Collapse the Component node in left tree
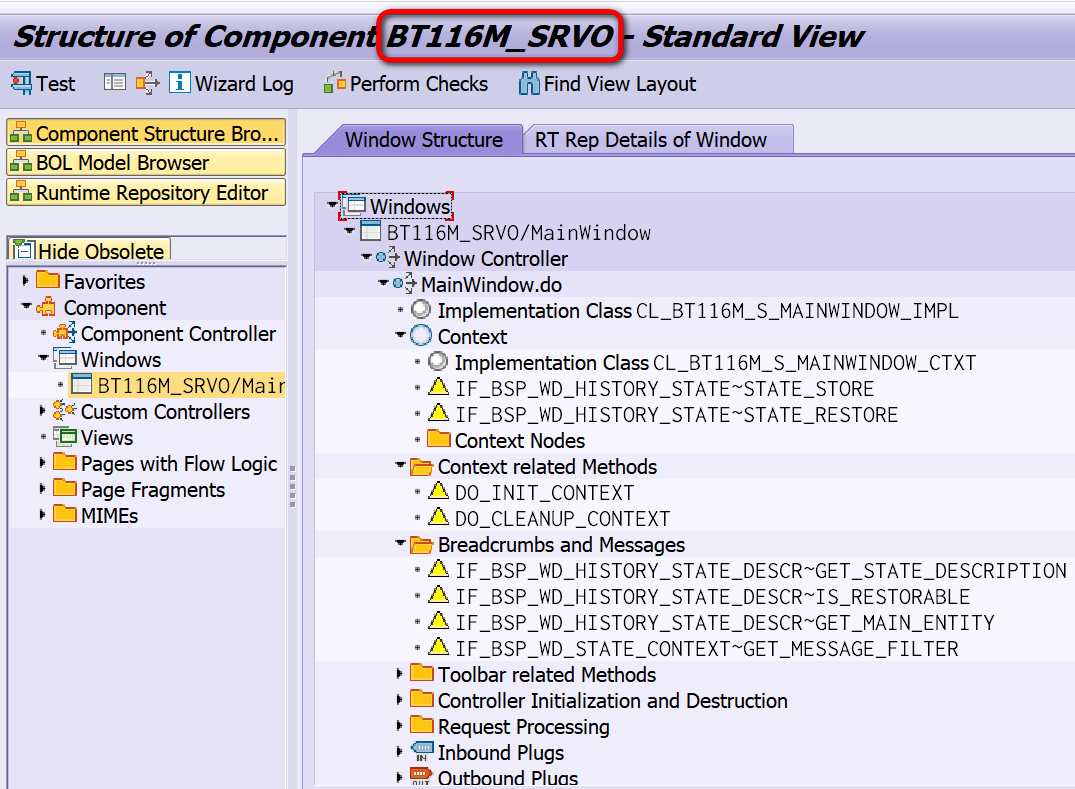The image size is (1075, 789). pos(26,306)
